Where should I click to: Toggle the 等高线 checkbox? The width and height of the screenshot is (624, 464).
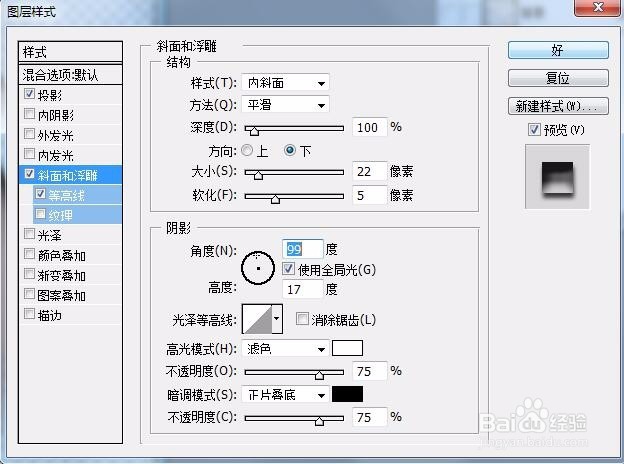click(x=40, y=194)
